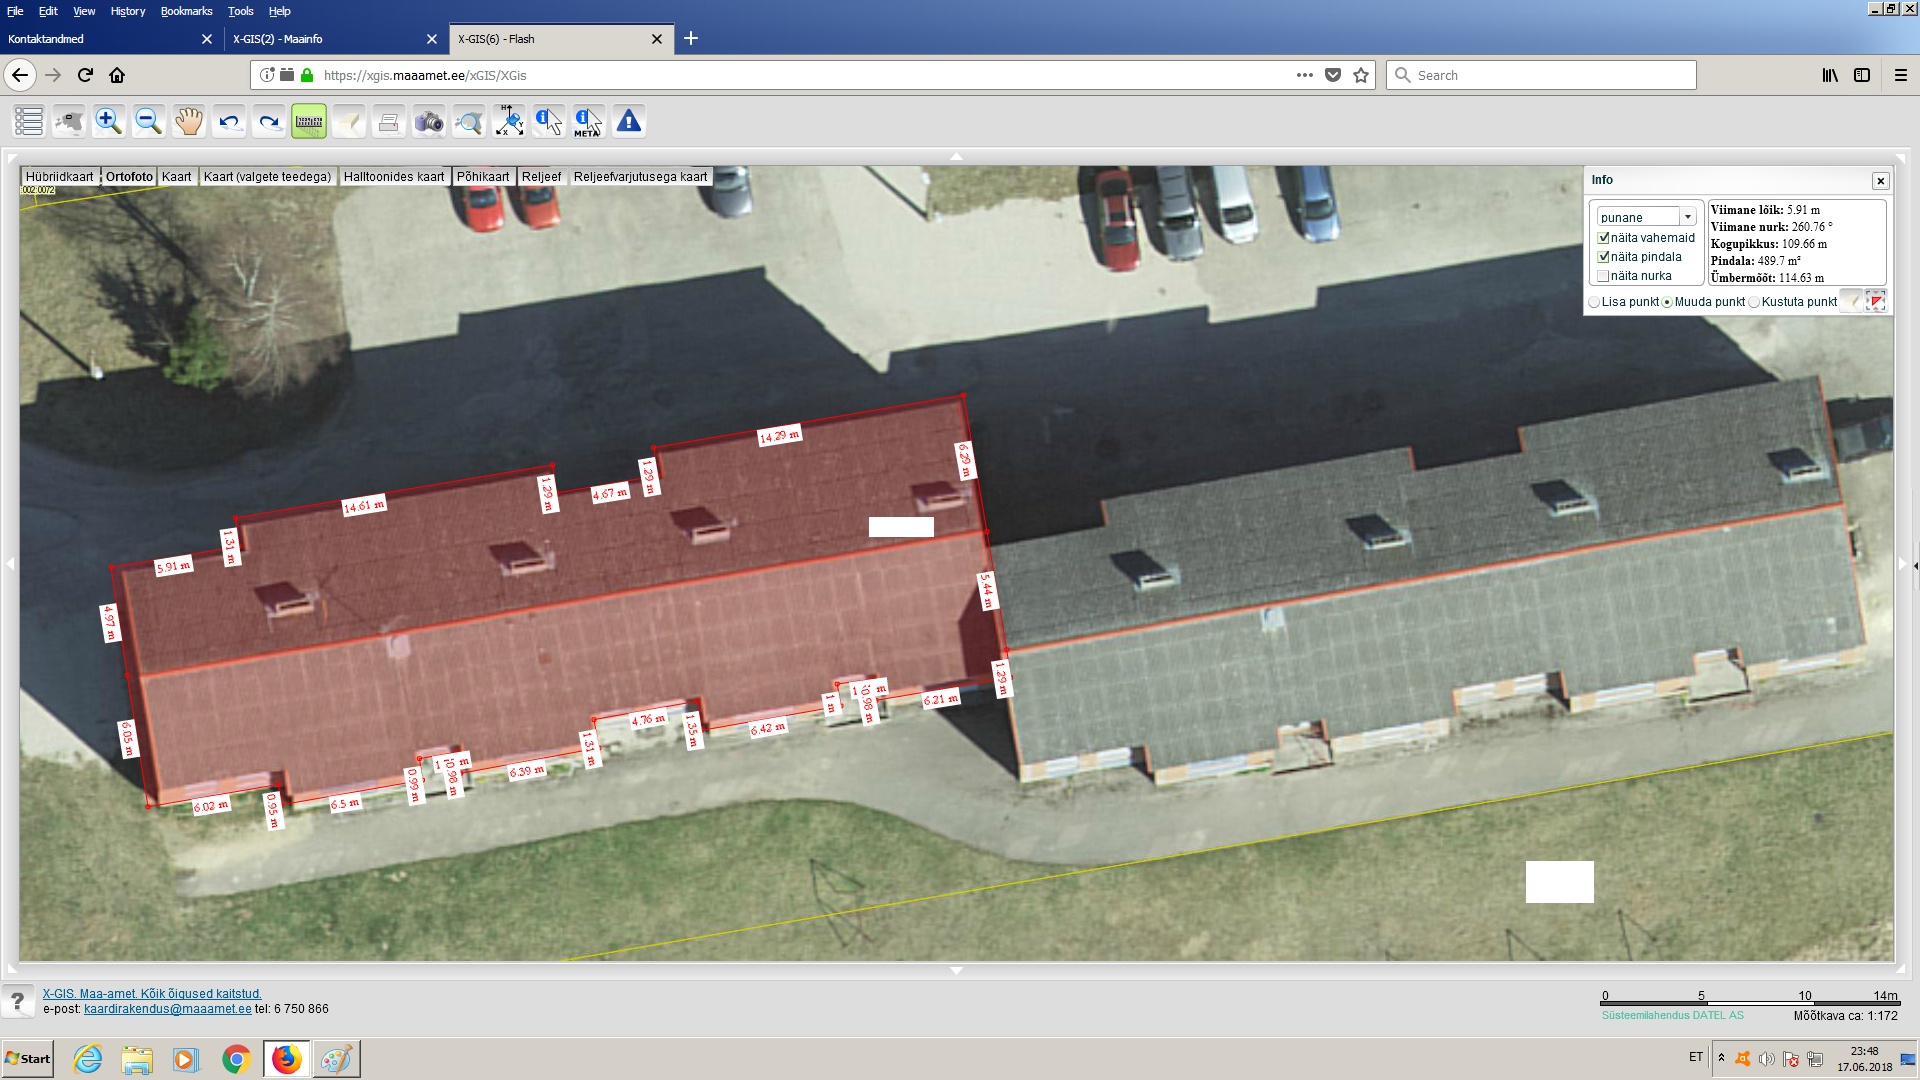Select the zoom in magnifier tool

click(x=109, y=122)
